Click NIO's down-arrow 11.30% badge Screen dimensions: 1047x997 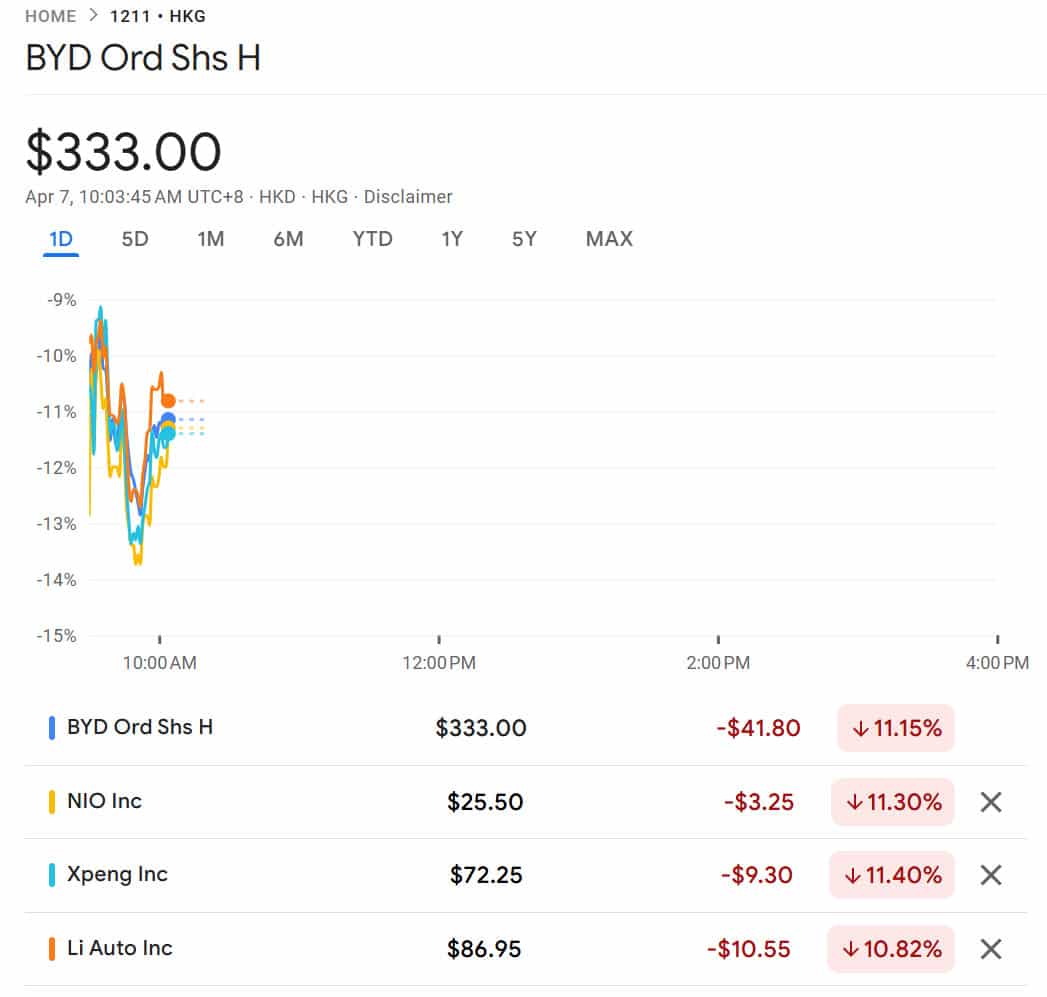pyautogui.click(x=891, y=802)
